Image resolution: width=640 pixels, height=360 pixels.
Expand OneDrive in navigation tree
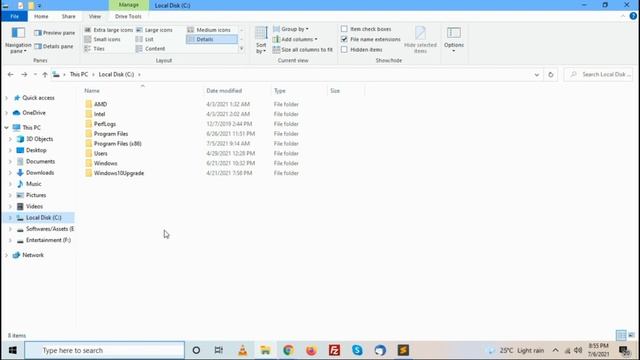pyautogui.click(x=7, y=113)
